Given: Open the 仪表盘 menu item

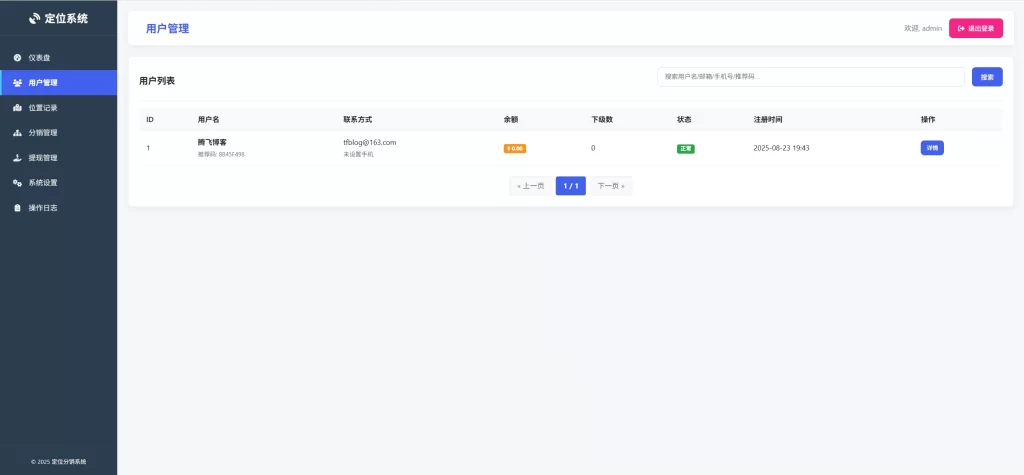Looking at the screenshot, I should pos(59,57).
